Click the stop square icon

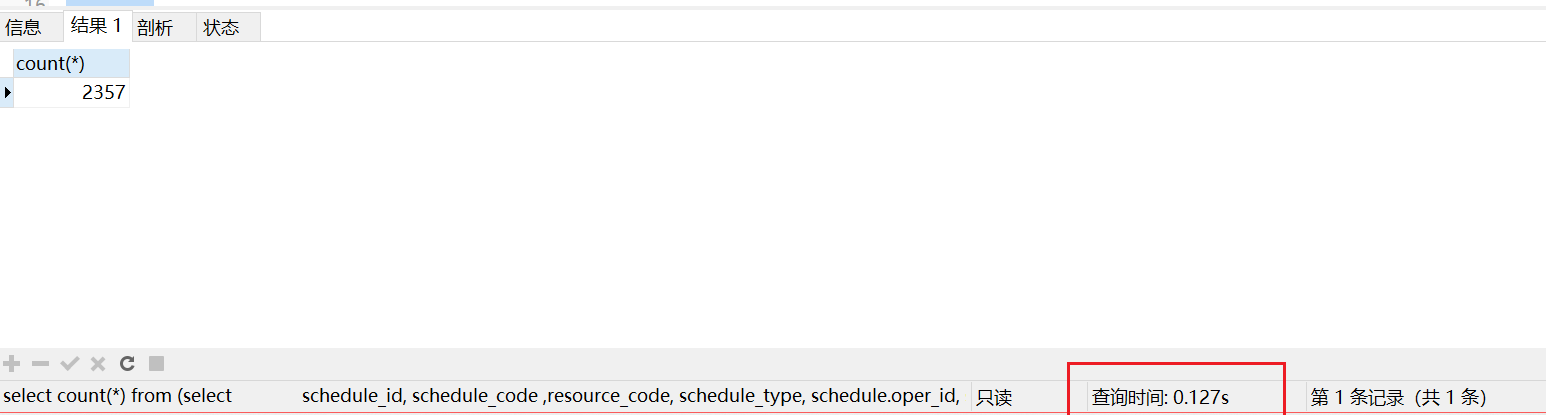(156, 364)
